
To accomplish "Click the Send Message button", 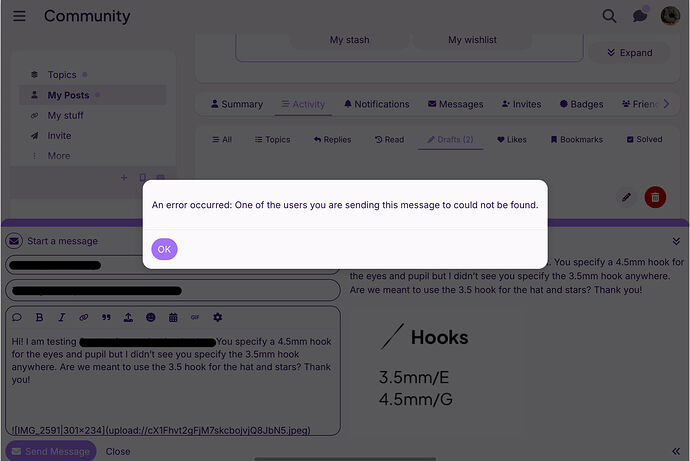I will click(51, 451).
